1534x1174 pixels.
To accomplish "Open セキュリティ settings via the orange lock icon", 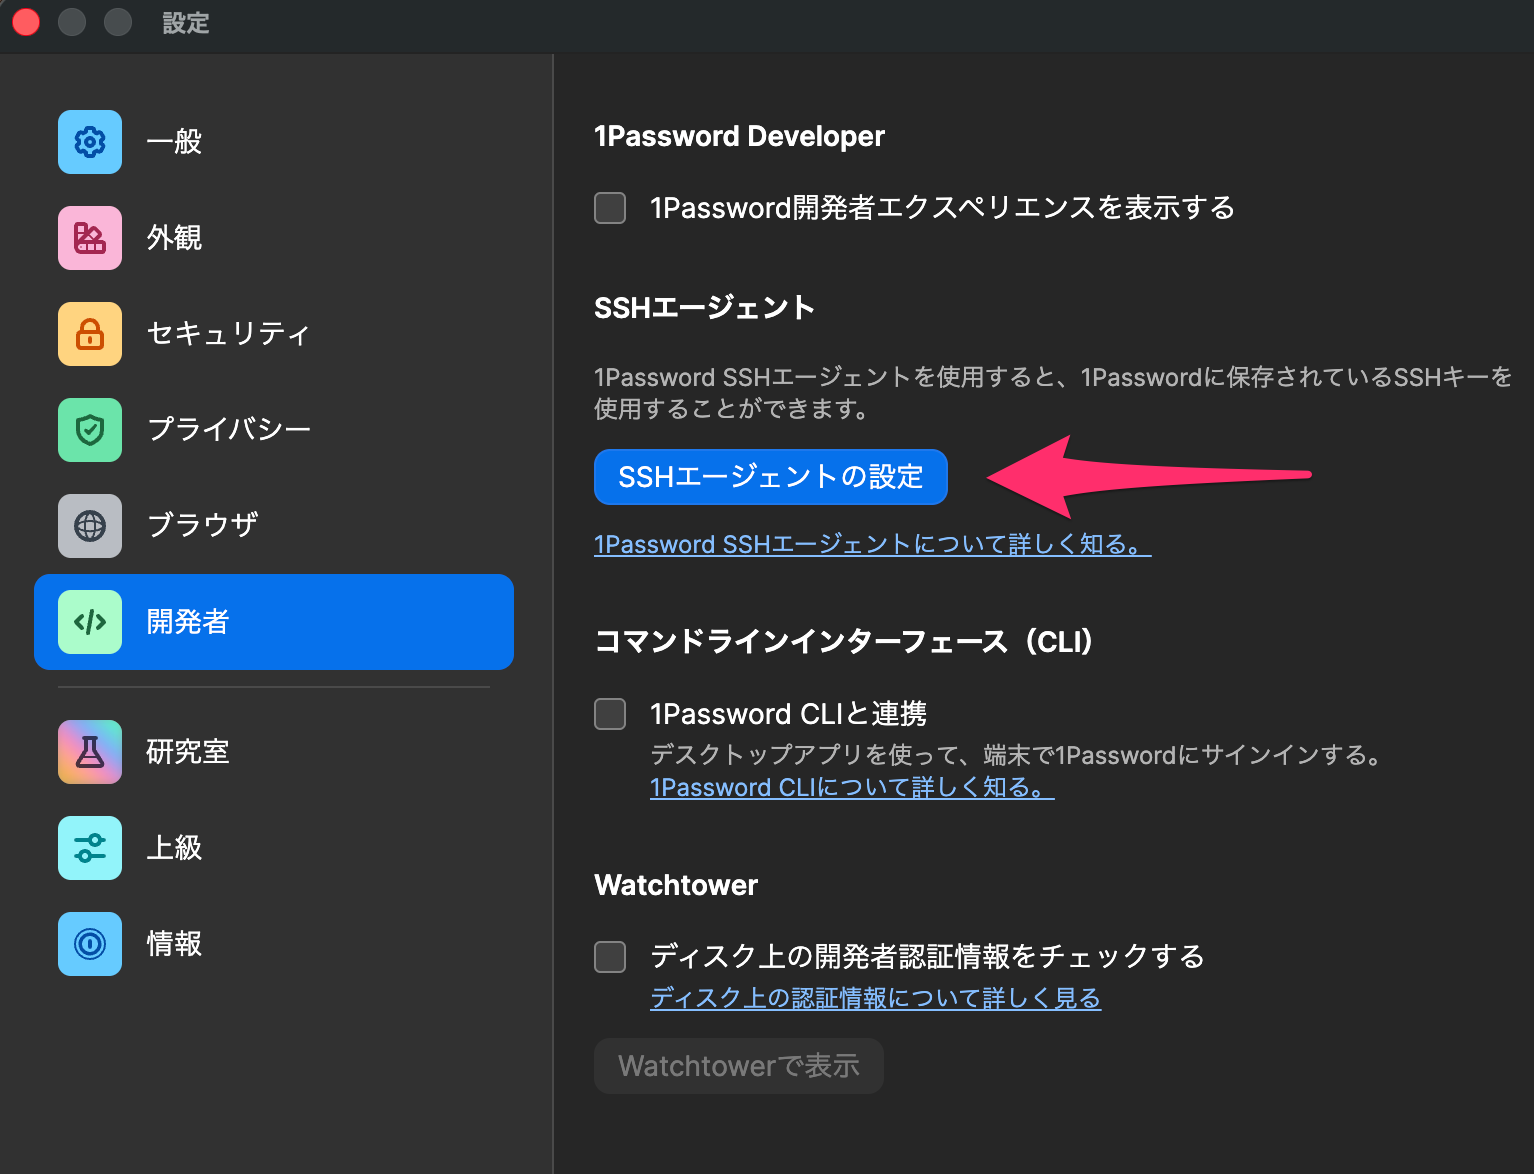I will [89, 334].
